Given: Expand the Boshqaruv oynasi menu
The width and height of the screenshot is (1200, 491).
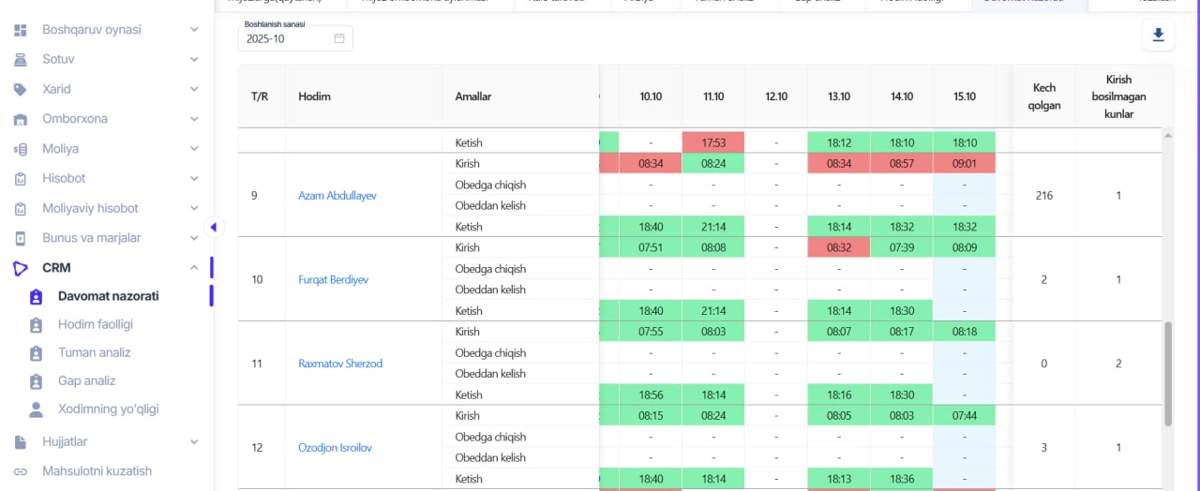Looking at the screenshot, I should click(x=194, y=30).
